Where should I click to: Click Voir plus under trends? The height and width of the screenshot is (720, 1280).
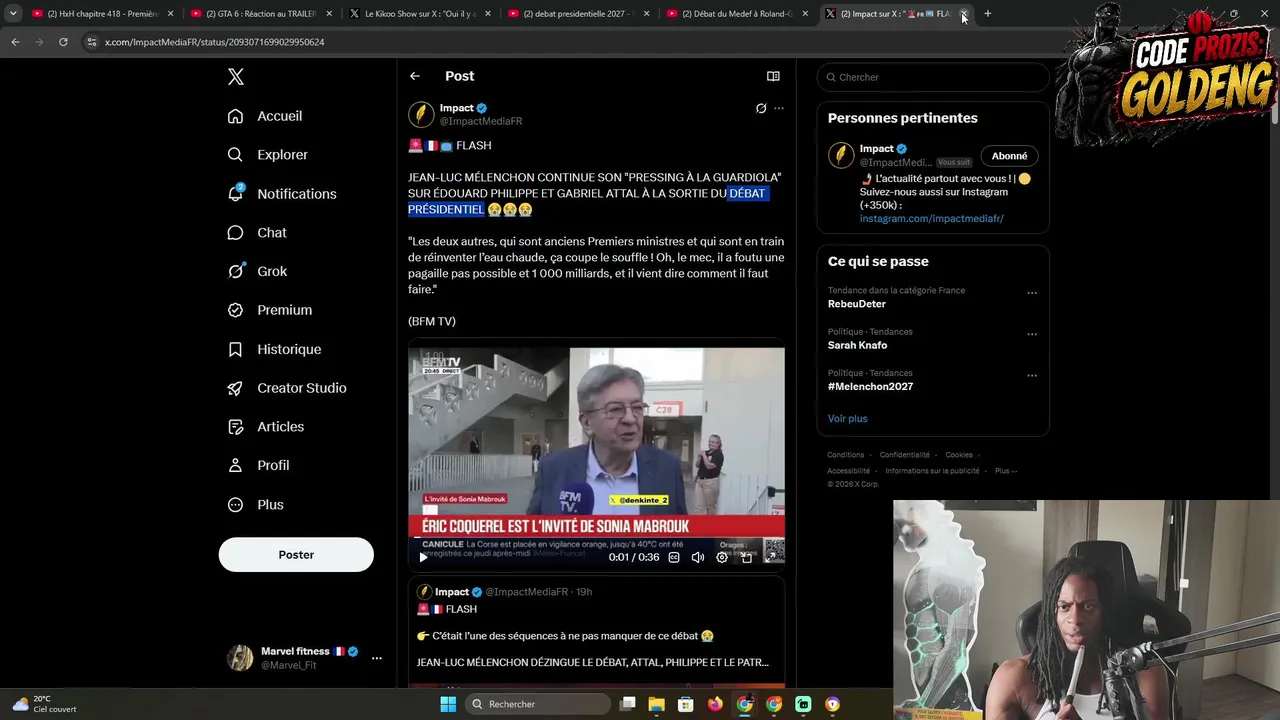pyautogui.click(x=848, y=418)
